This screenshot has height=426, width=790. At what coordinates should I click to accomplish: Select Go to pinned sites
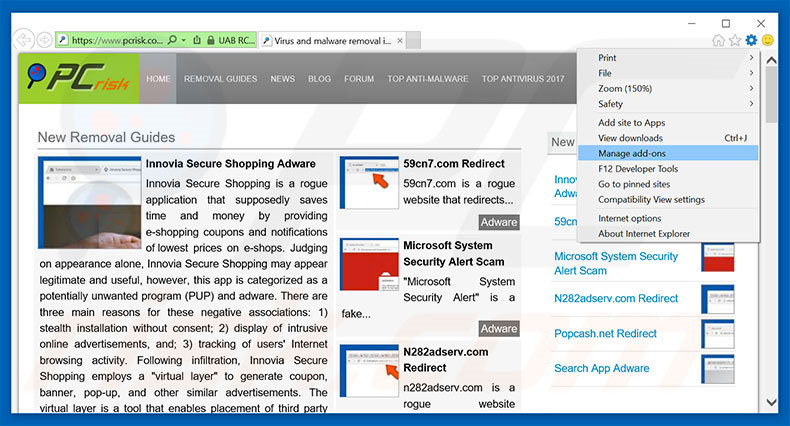668,184
